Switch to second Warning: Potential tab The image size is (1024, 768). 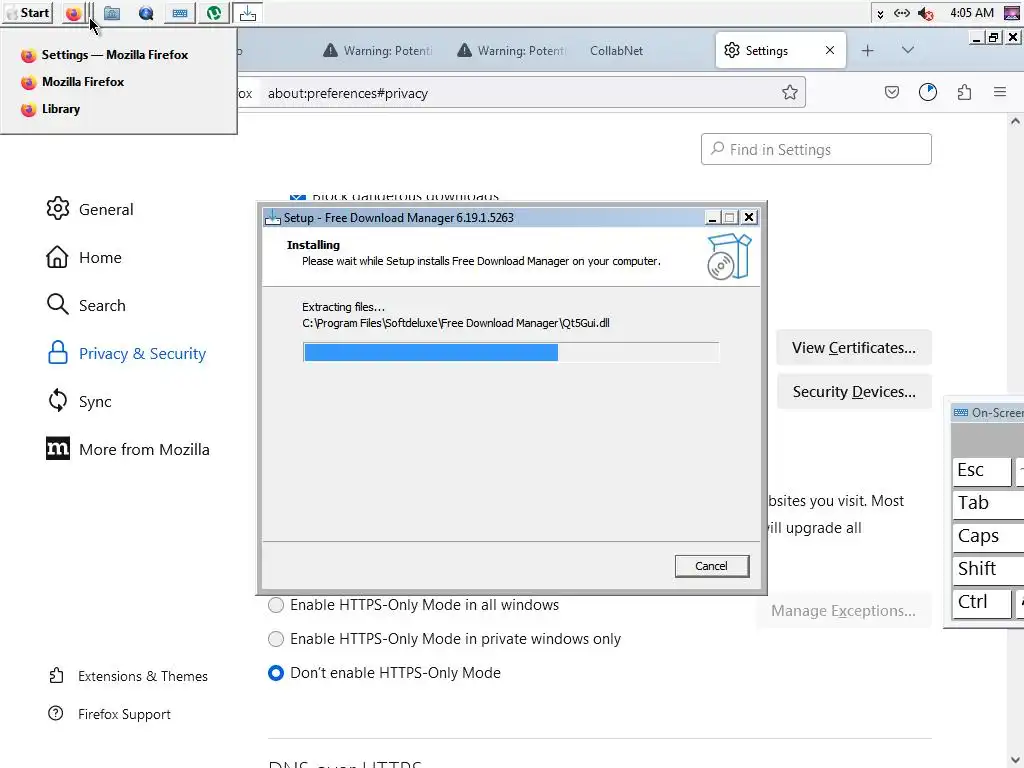point(512,50)
